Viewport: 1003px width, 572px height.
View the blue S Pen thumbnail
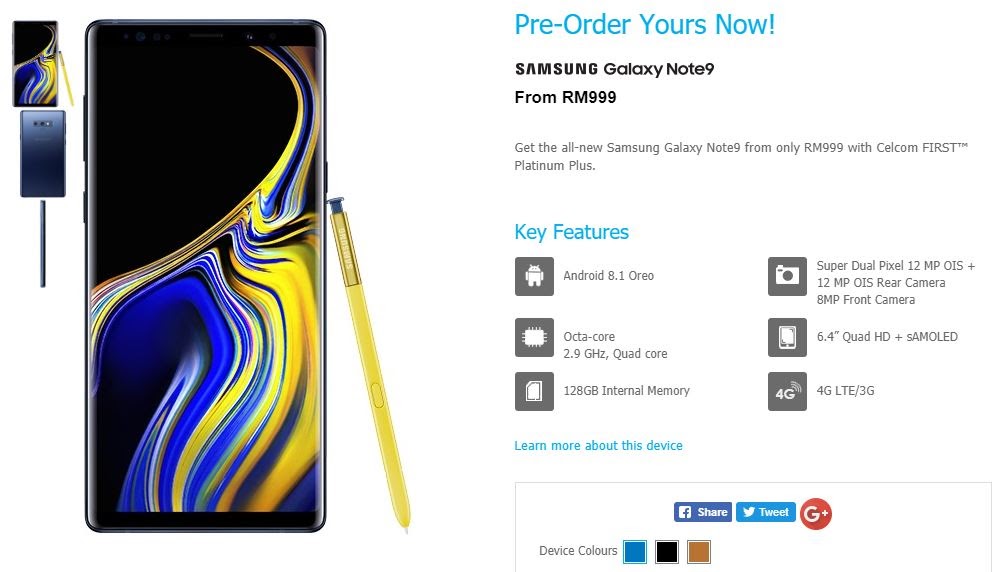pyautogui.click(x=43, y=244)
